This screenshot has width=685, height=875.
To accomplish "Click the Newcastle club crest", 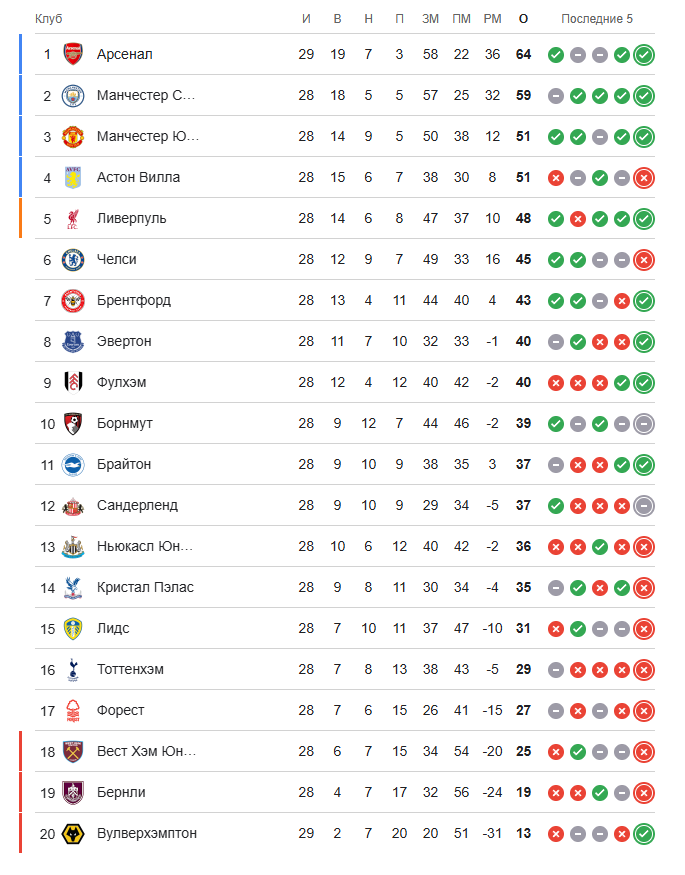I will [73, 546].
